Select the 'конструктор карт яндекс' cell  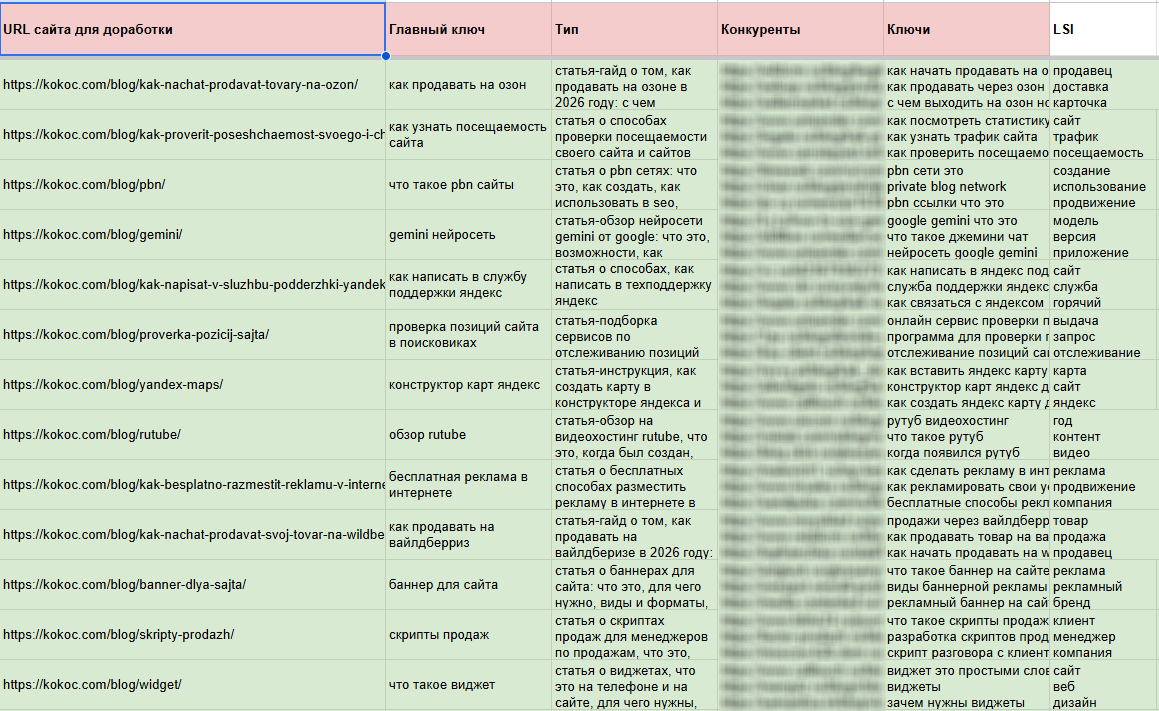click(469, 385)
